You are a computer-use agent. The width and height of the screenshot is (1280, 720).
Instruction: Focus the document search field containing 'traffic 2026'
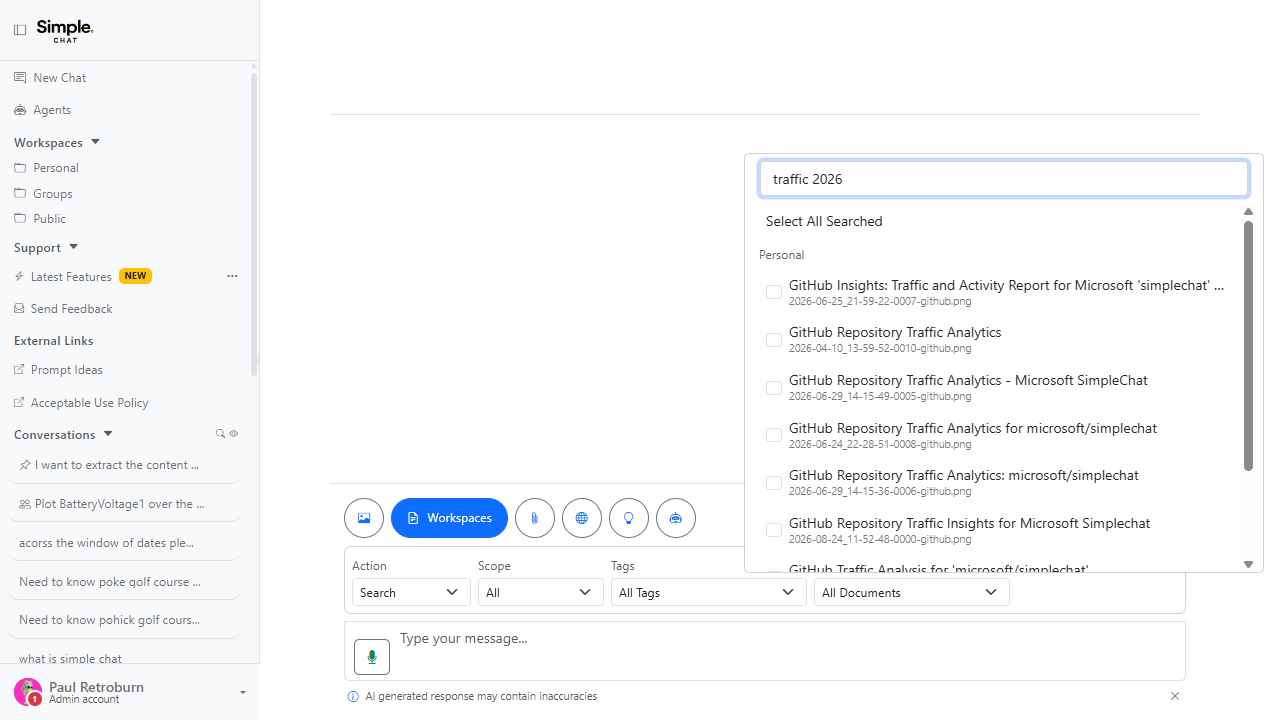pos(1004,179)
